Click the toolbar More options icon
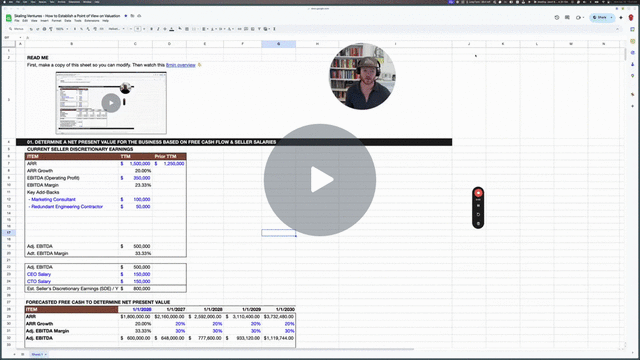This screenshot has width=640, height=360. point(274,29)
